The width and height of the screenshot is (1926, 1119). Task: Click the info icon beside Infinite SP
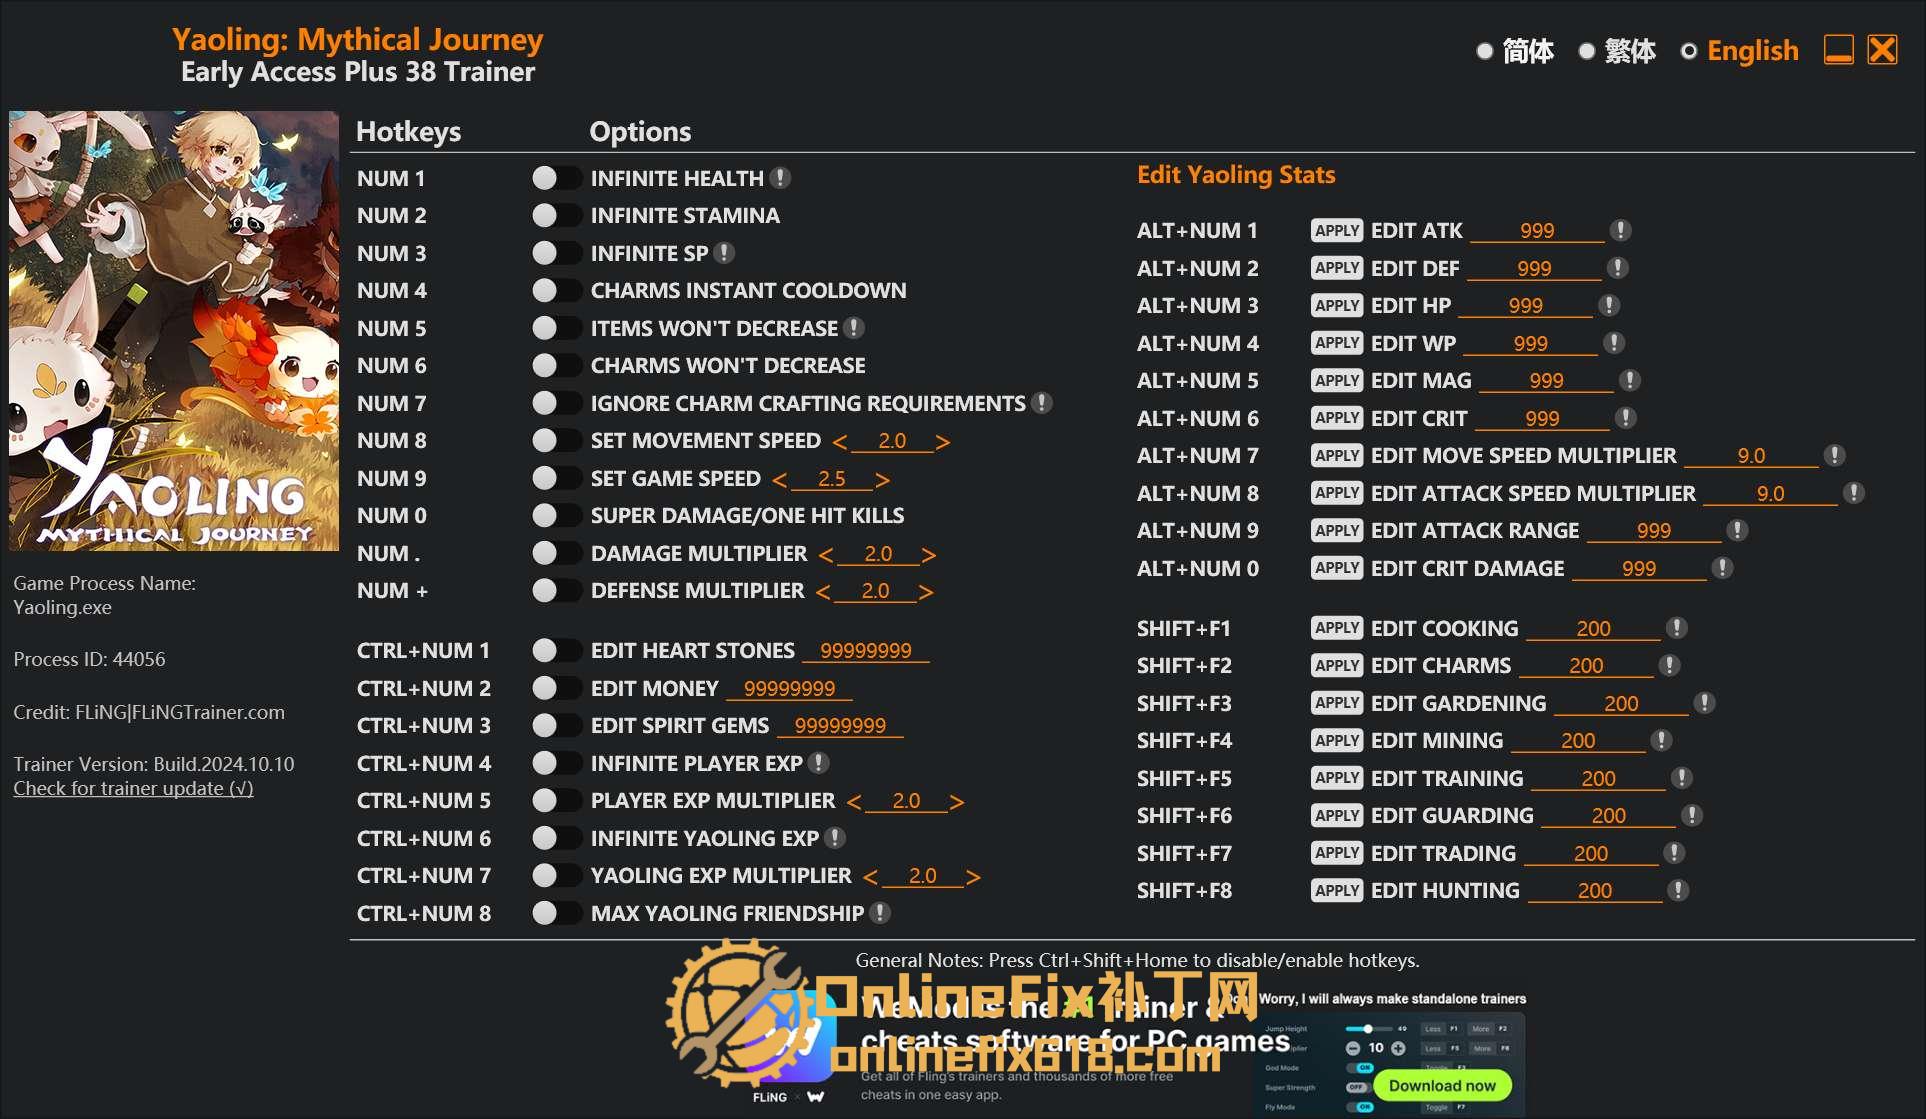click(725, 253)
